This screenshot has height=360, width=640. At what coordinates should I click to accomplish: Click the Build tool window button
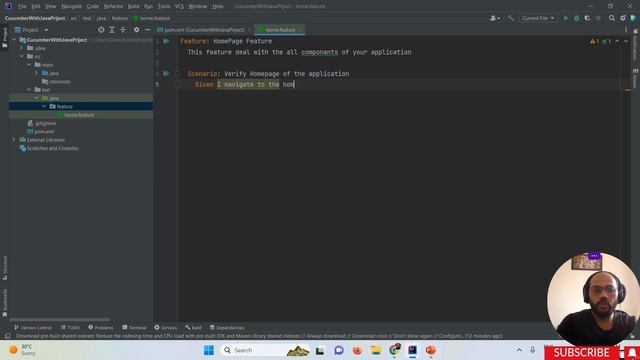(x=193, y=328)
